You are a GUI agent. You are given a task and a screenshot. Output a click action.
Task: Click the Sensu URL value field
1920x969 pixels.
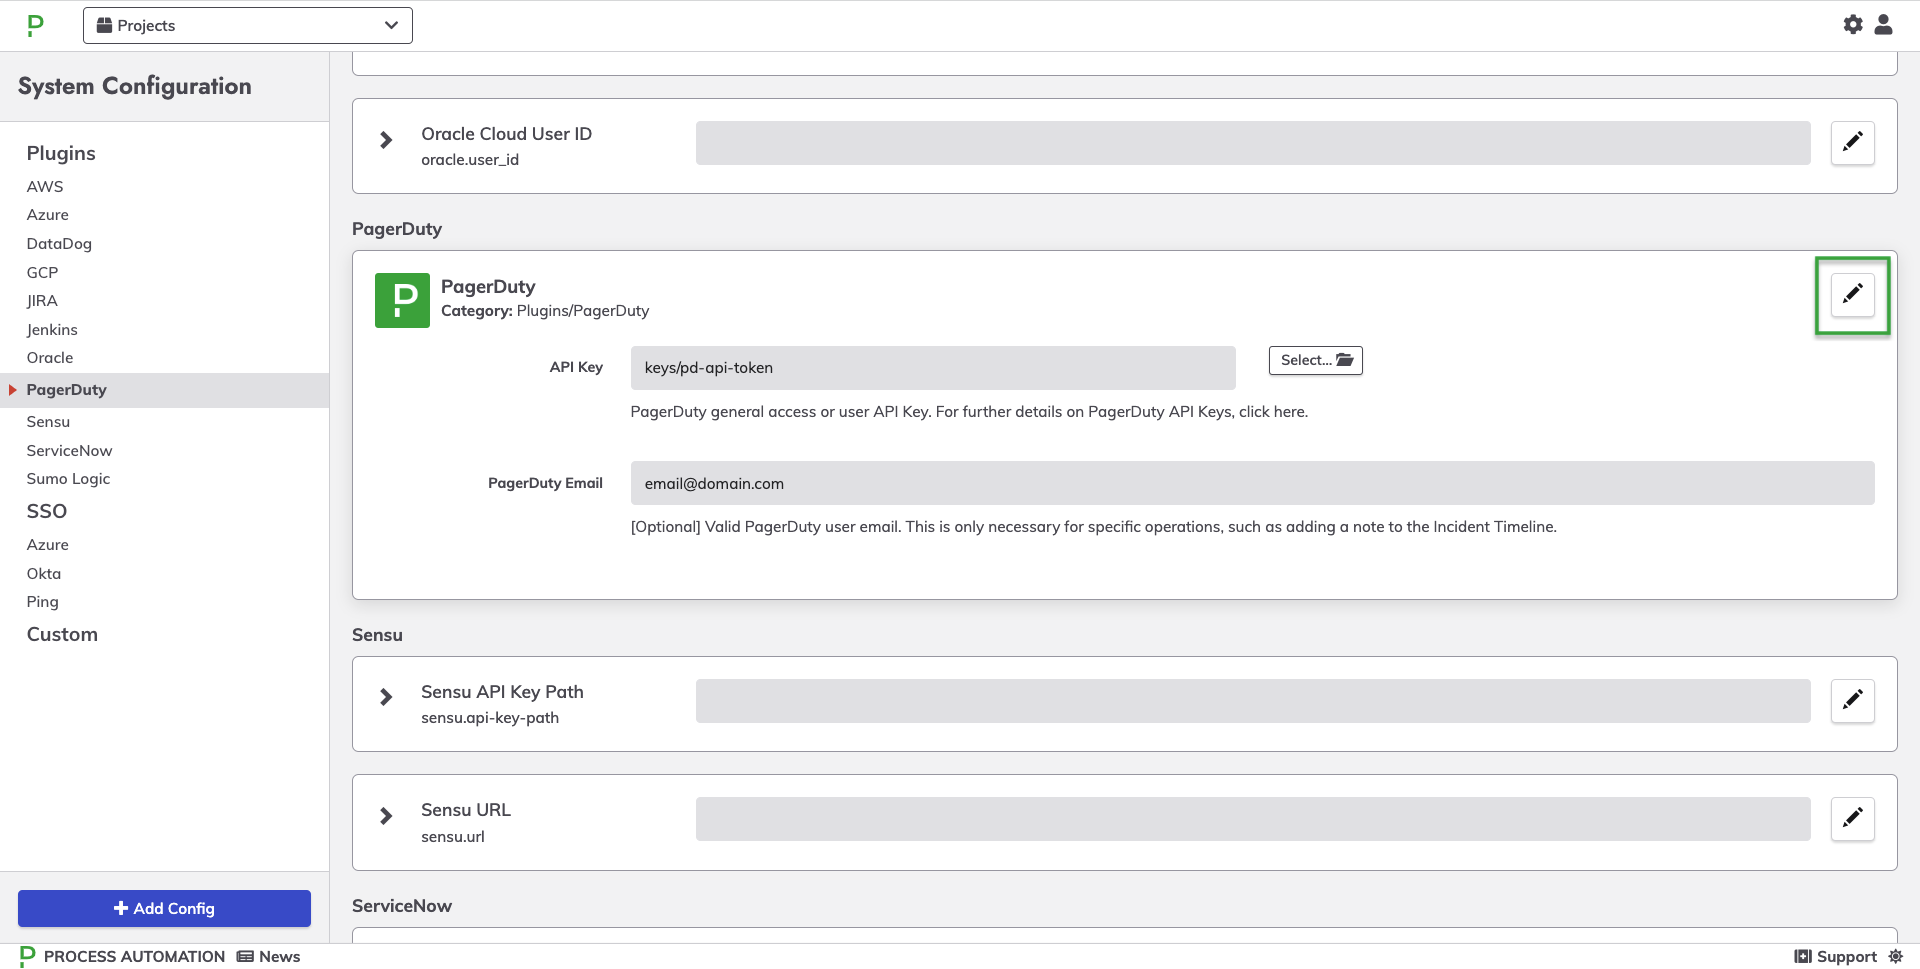[x=1253, y=819]
